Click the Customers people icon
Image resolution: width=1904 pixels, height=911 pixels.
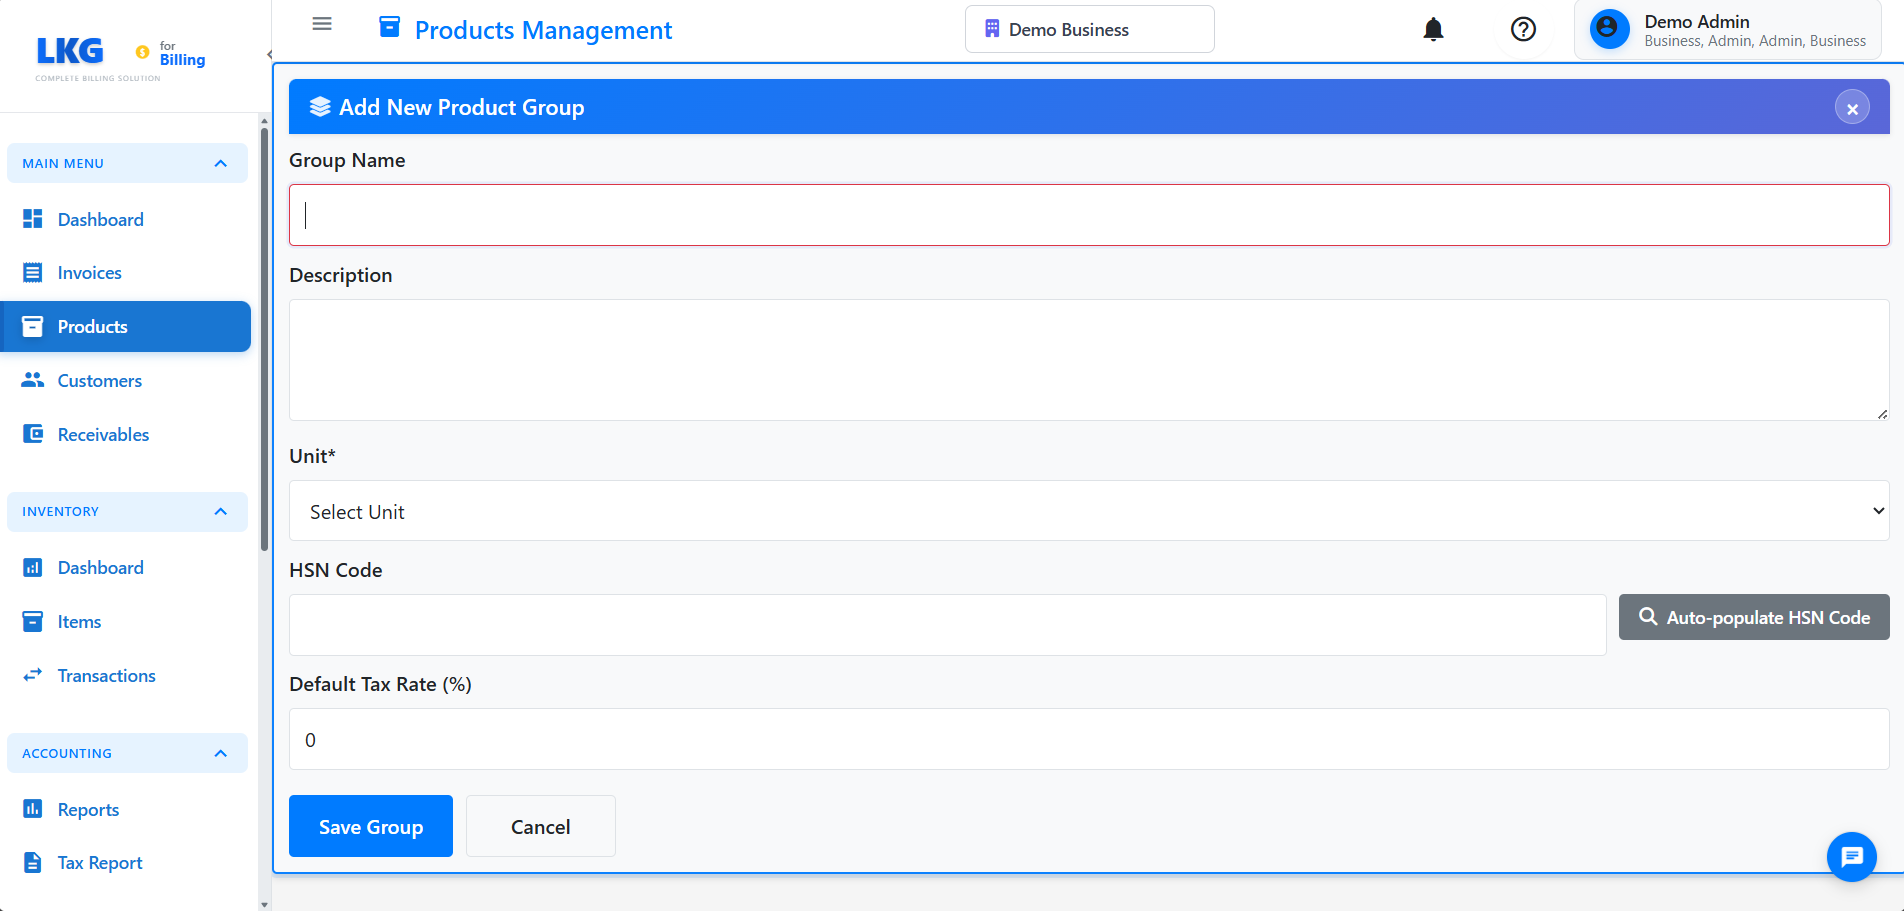33,380
